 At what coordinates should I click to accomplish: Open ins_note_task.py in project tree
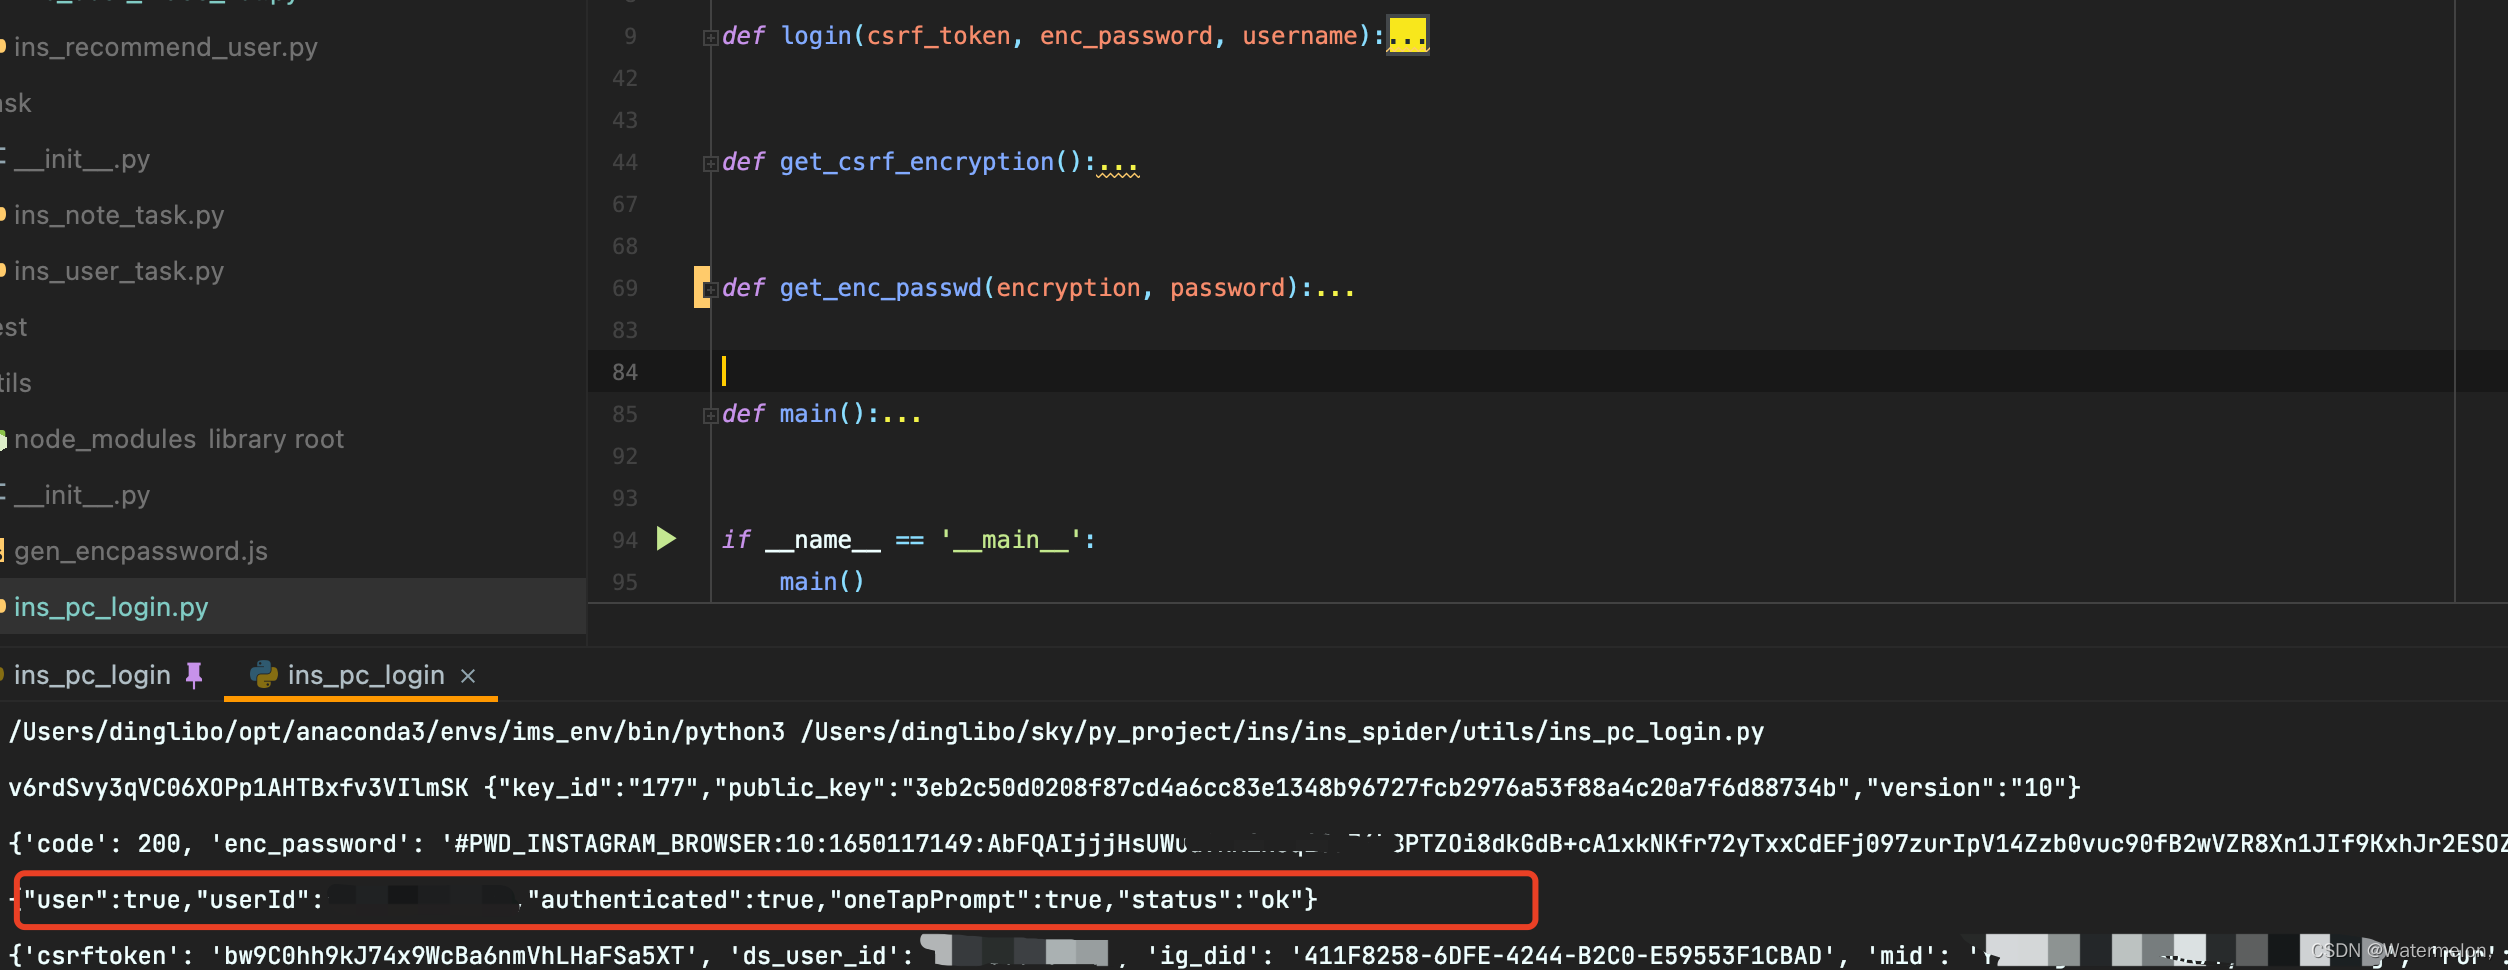coord(118,215)
